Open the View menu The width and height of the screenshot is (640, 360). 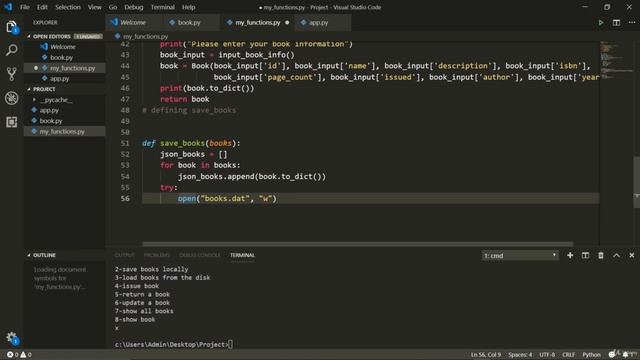pos(95,7)
